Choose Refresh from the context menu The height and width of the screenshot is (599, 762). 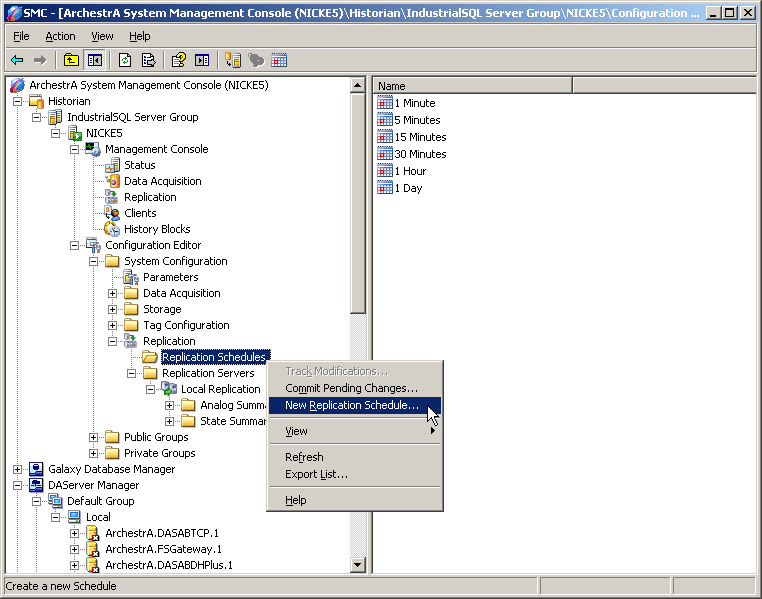point(355,457)
